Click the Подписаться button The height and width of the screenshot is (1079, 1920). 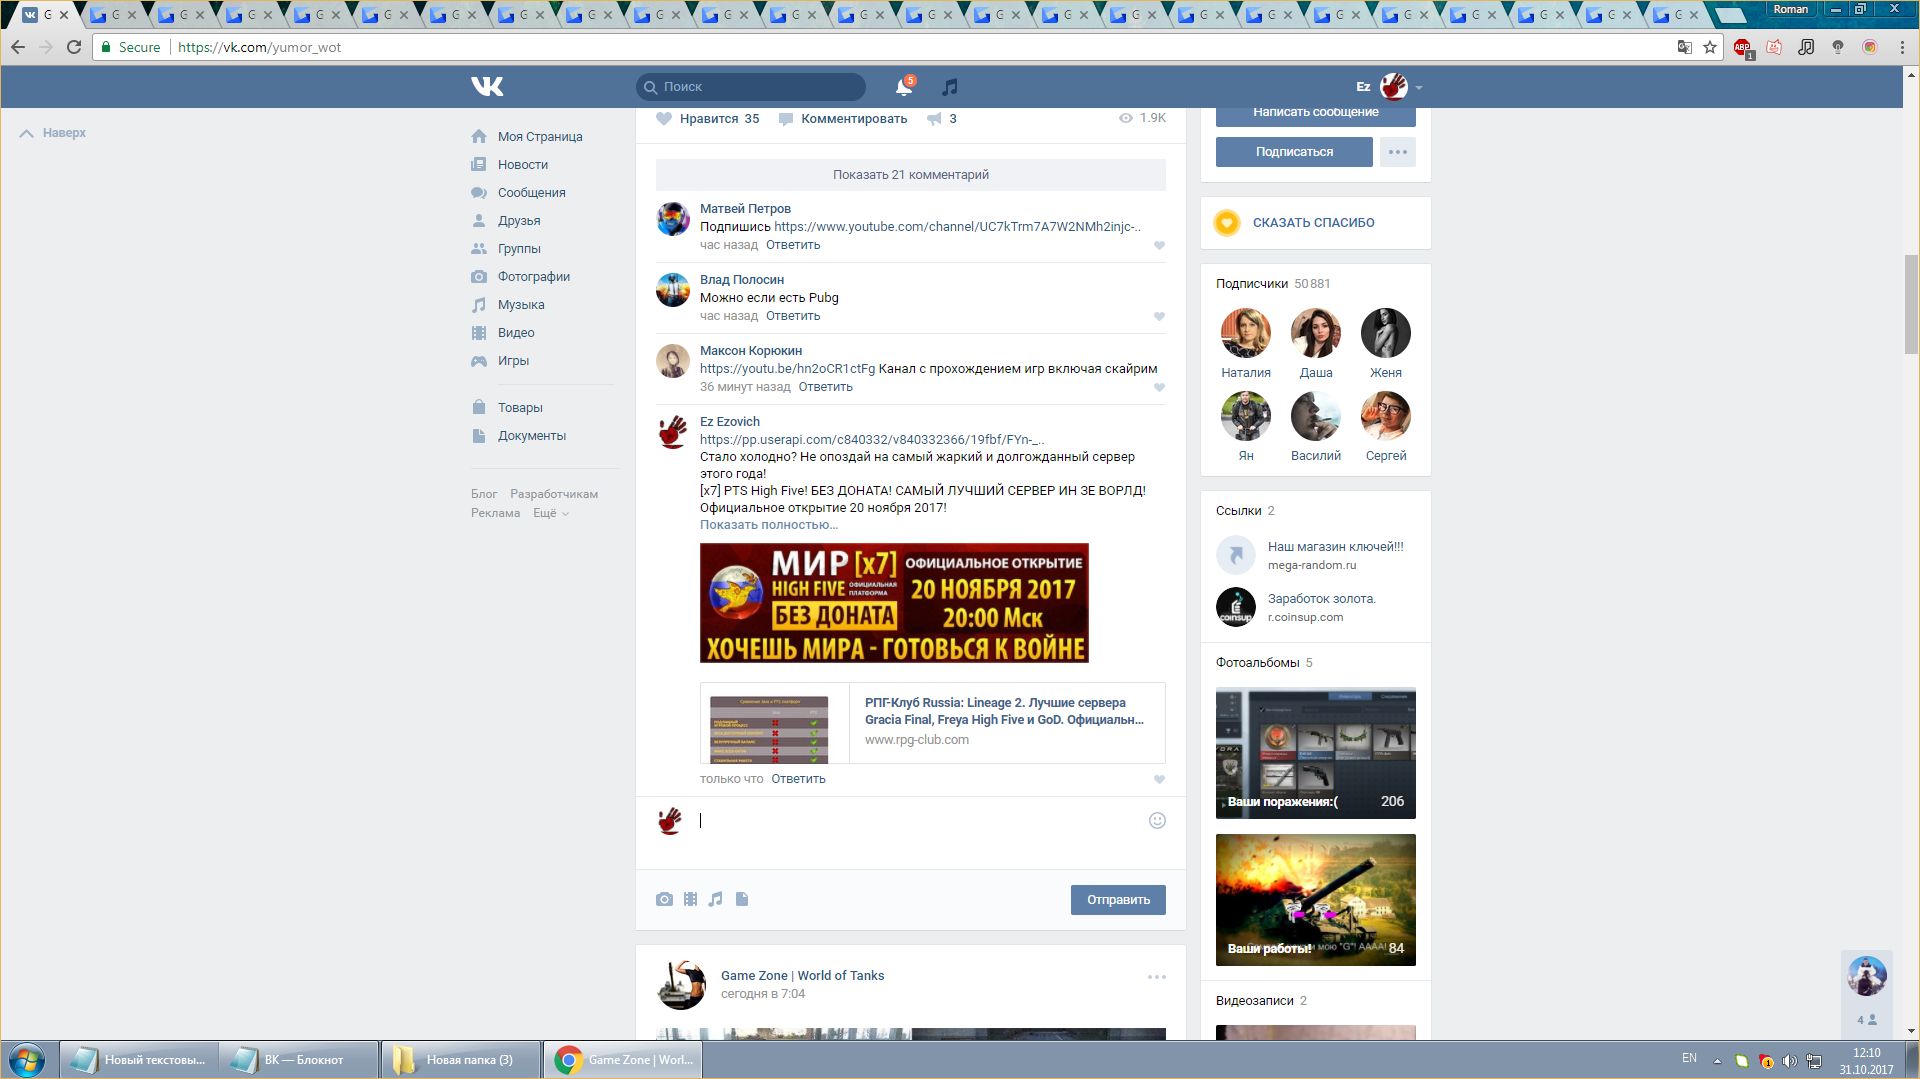click(x=1294, y=152)
